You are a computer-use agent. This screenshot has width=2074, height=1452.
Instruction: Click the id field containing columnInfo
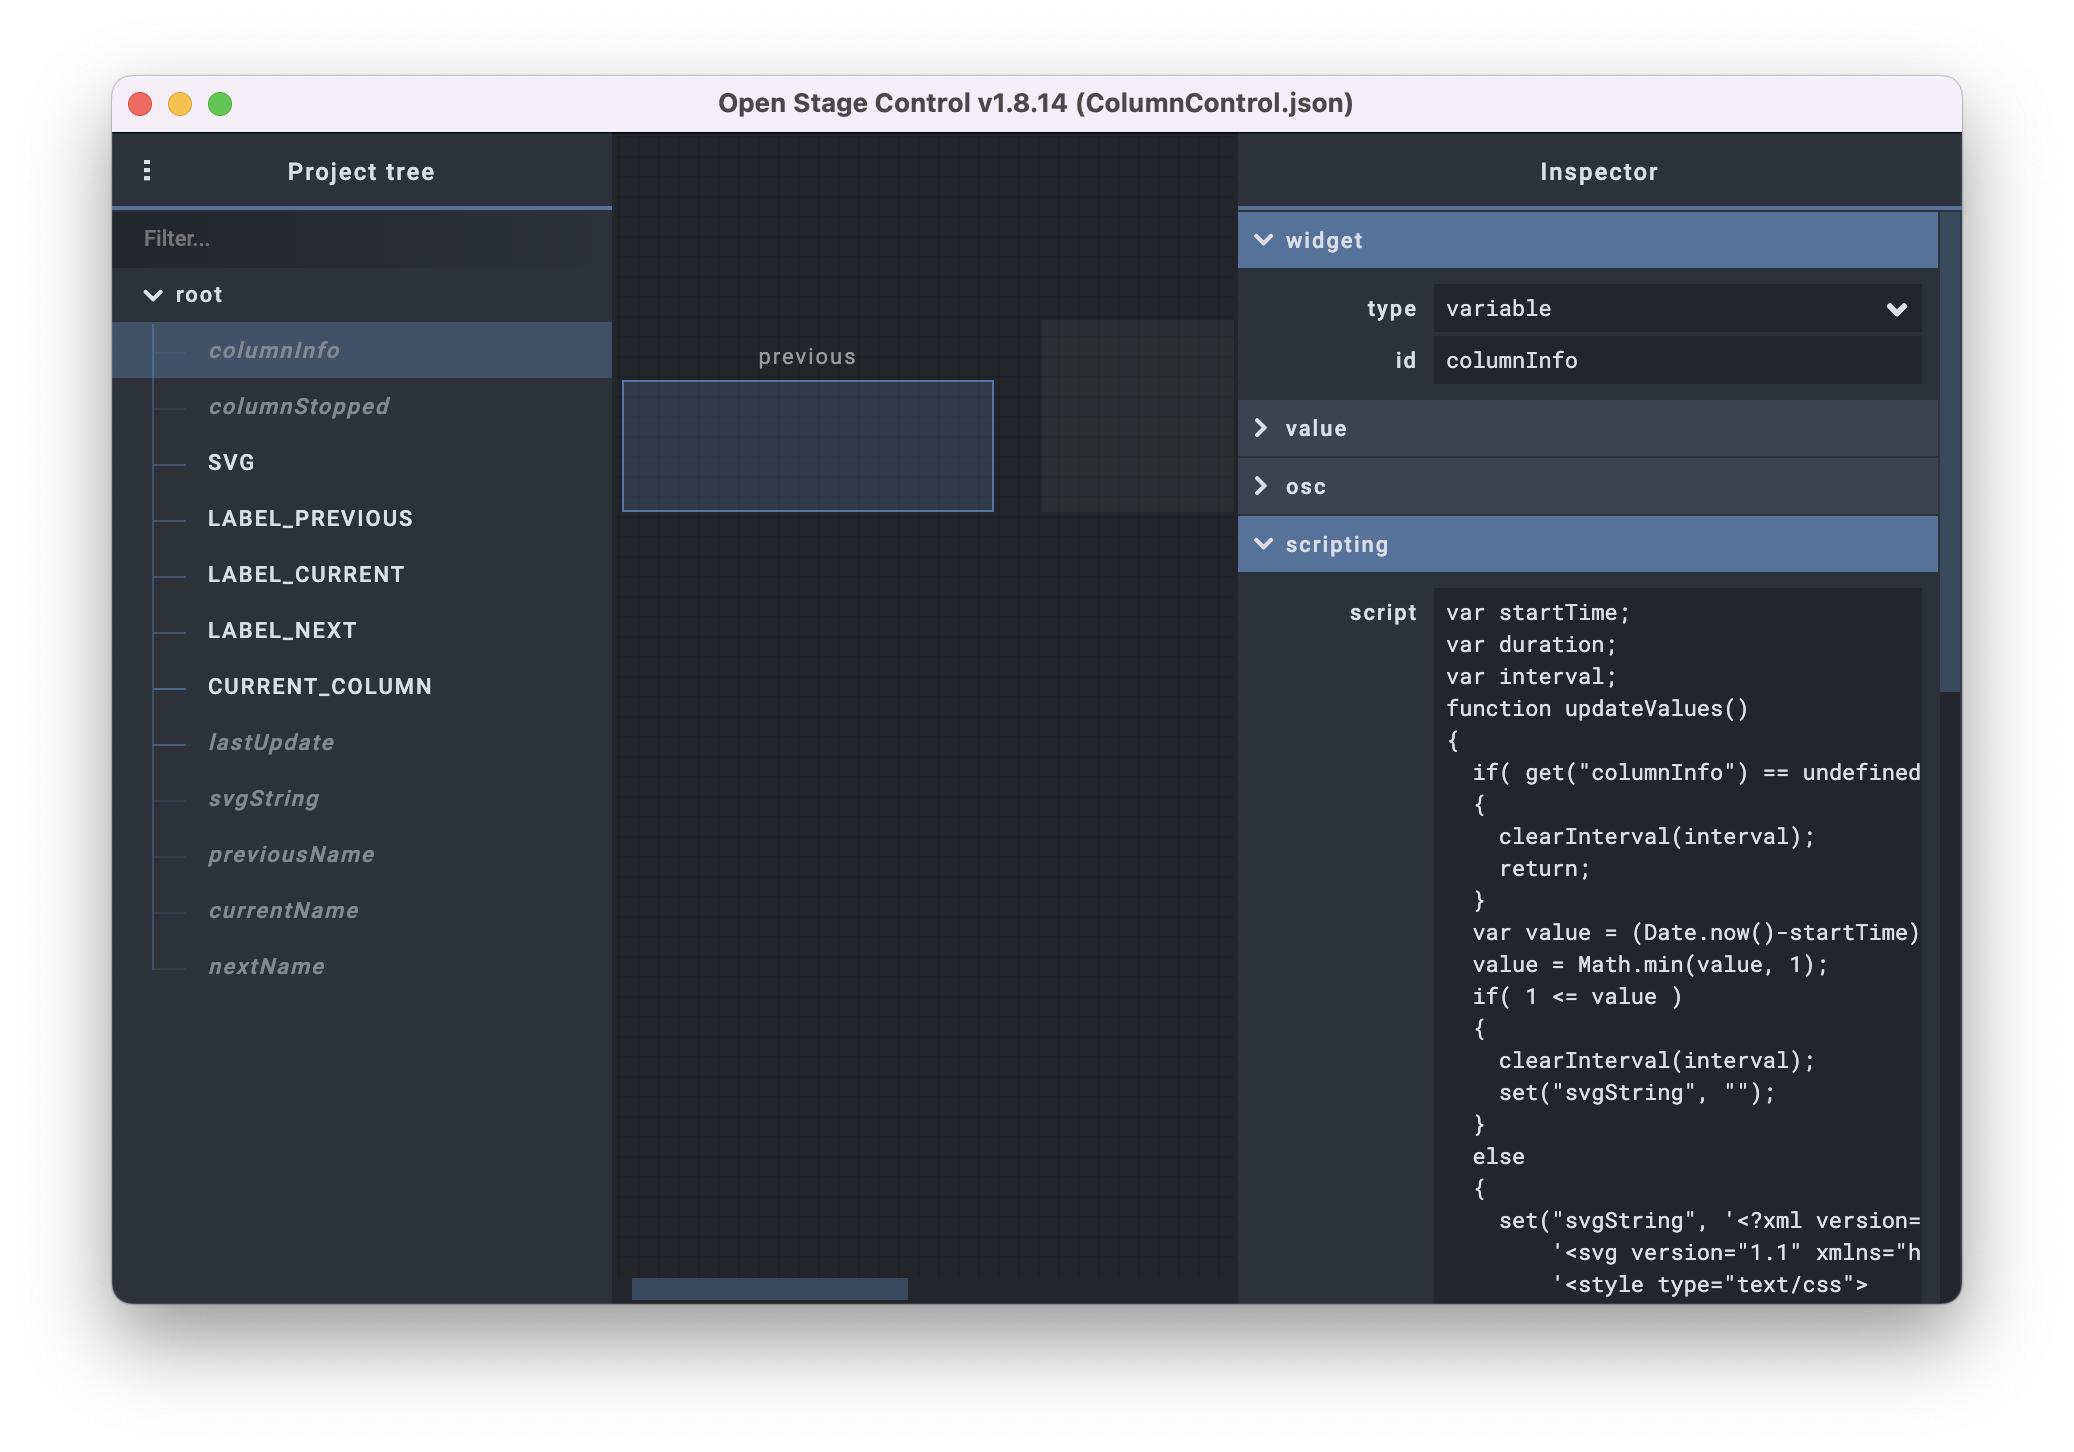1677,361
